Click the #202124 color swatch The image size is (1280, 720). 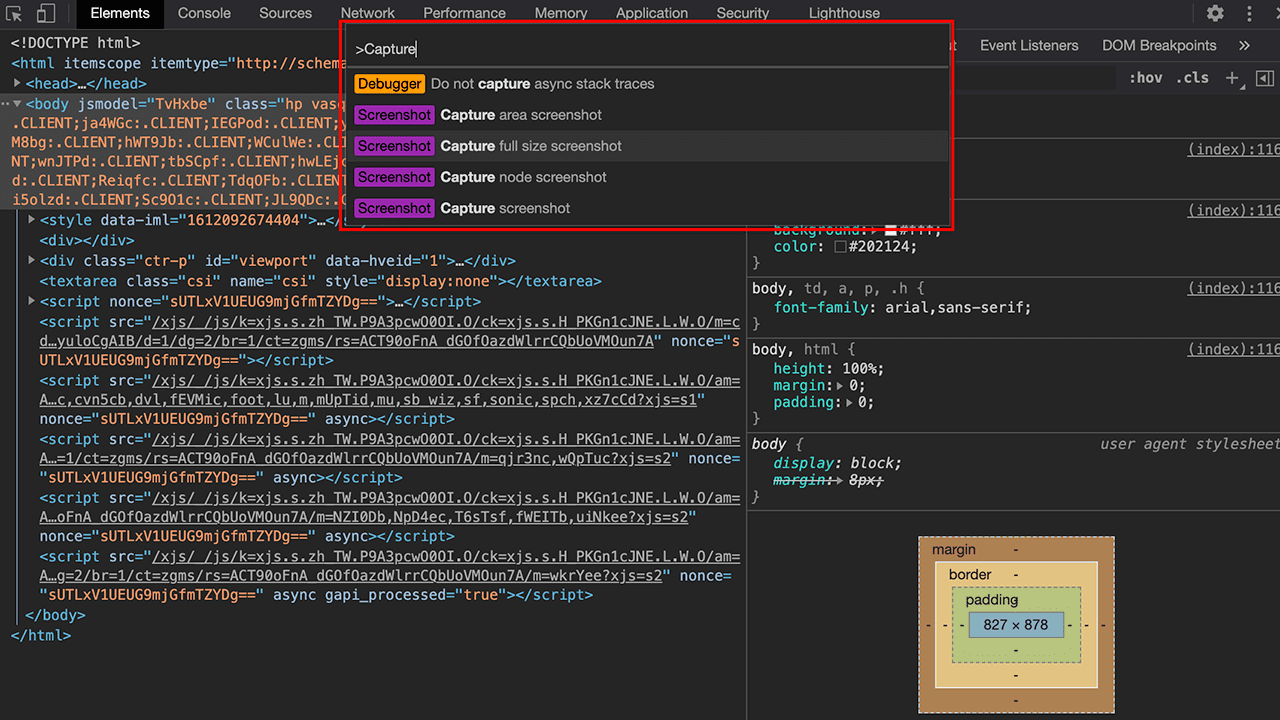point(840,247)
